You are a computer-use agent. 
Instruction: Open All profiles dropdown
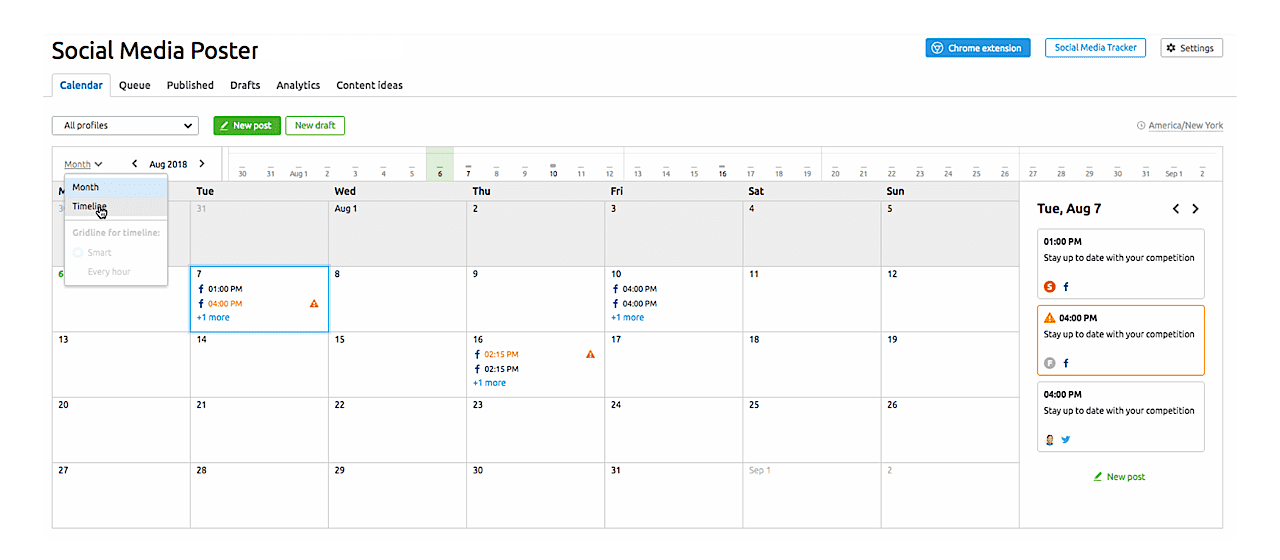125,126
